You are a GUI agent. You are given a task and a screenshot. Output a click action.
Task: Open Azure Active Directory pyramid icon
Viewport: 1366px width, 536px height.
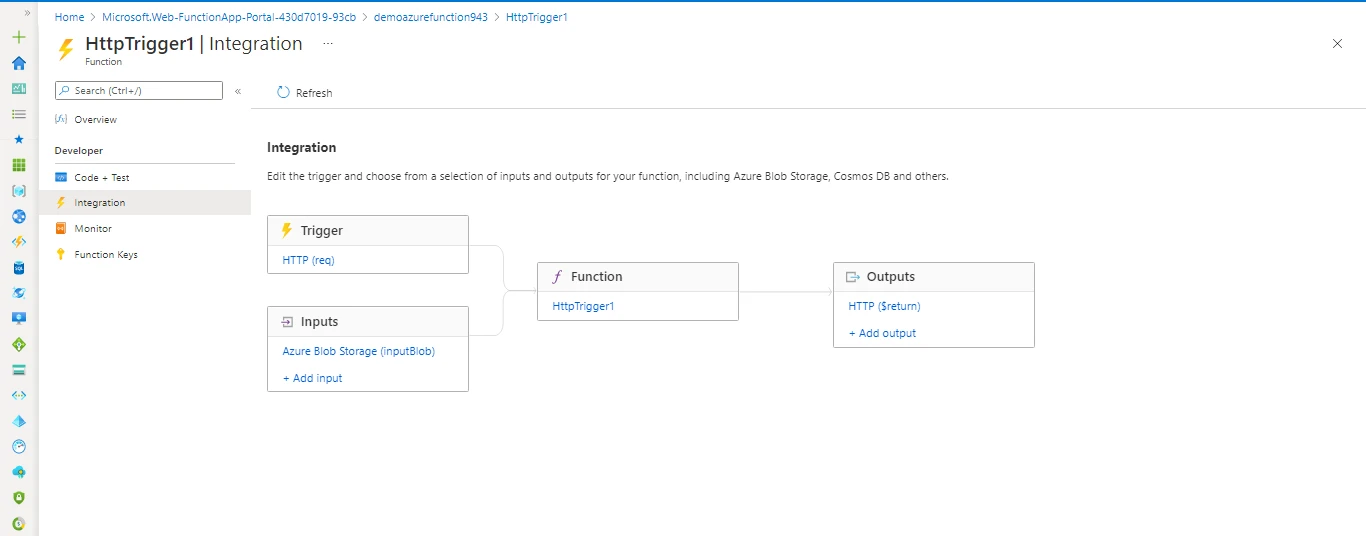tap(18, 421)
